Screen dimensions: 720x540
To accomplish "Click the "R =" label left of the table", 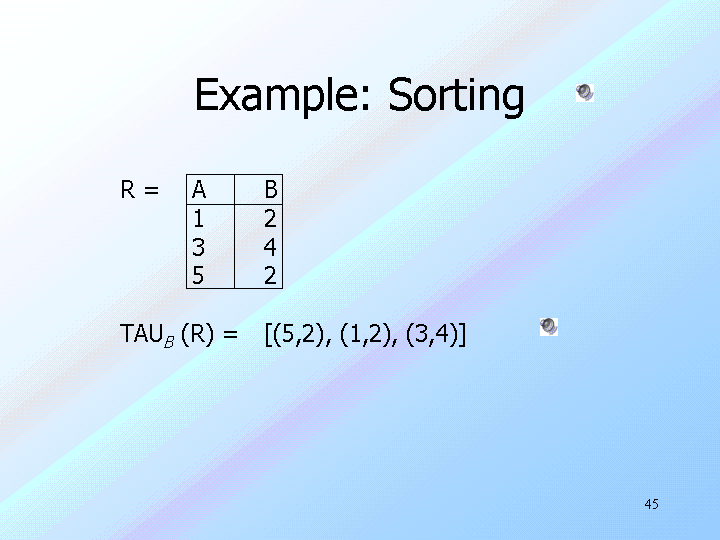I will coord(139,188).
